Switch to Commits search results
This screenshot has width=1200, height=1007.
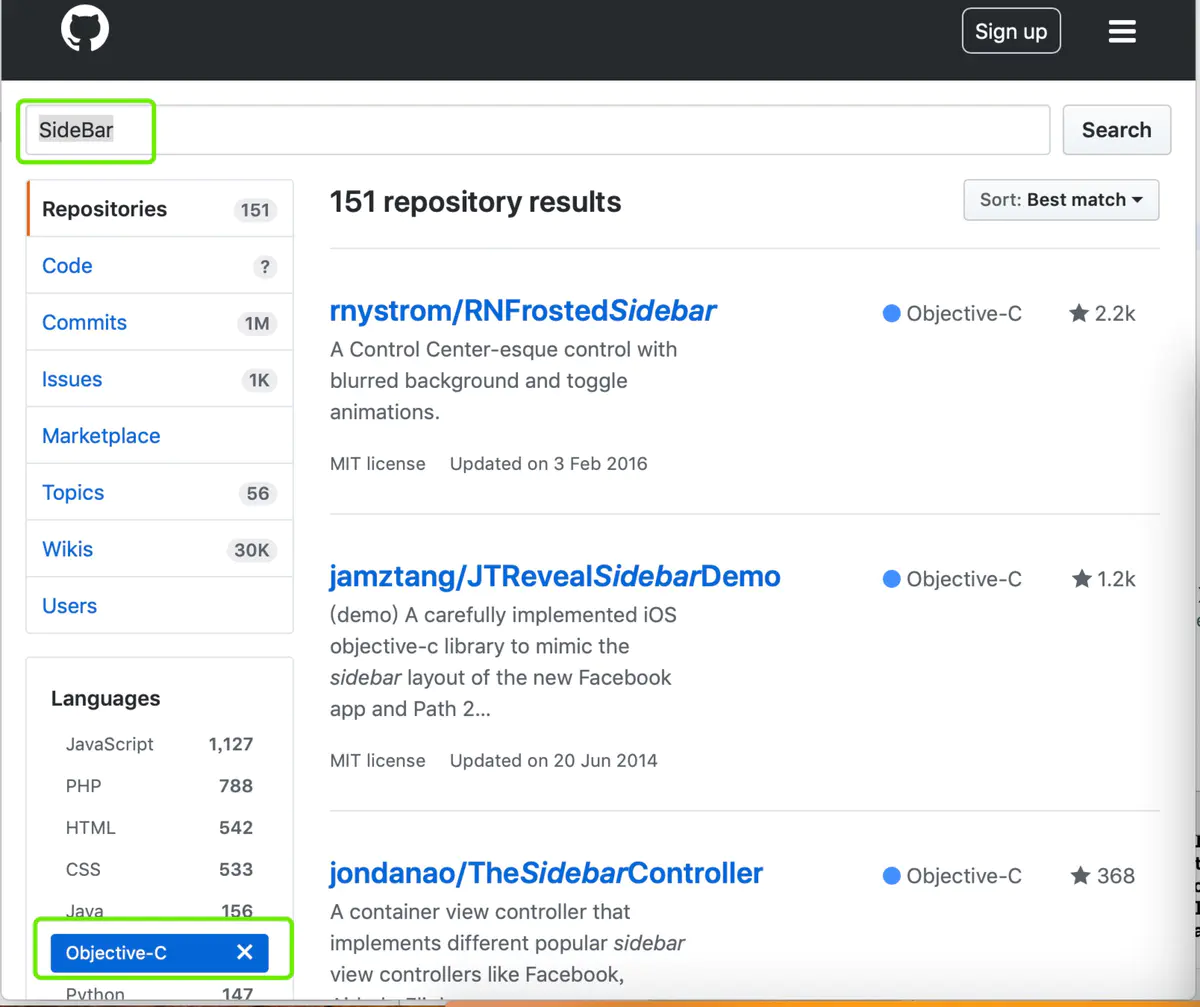[160, 322]
